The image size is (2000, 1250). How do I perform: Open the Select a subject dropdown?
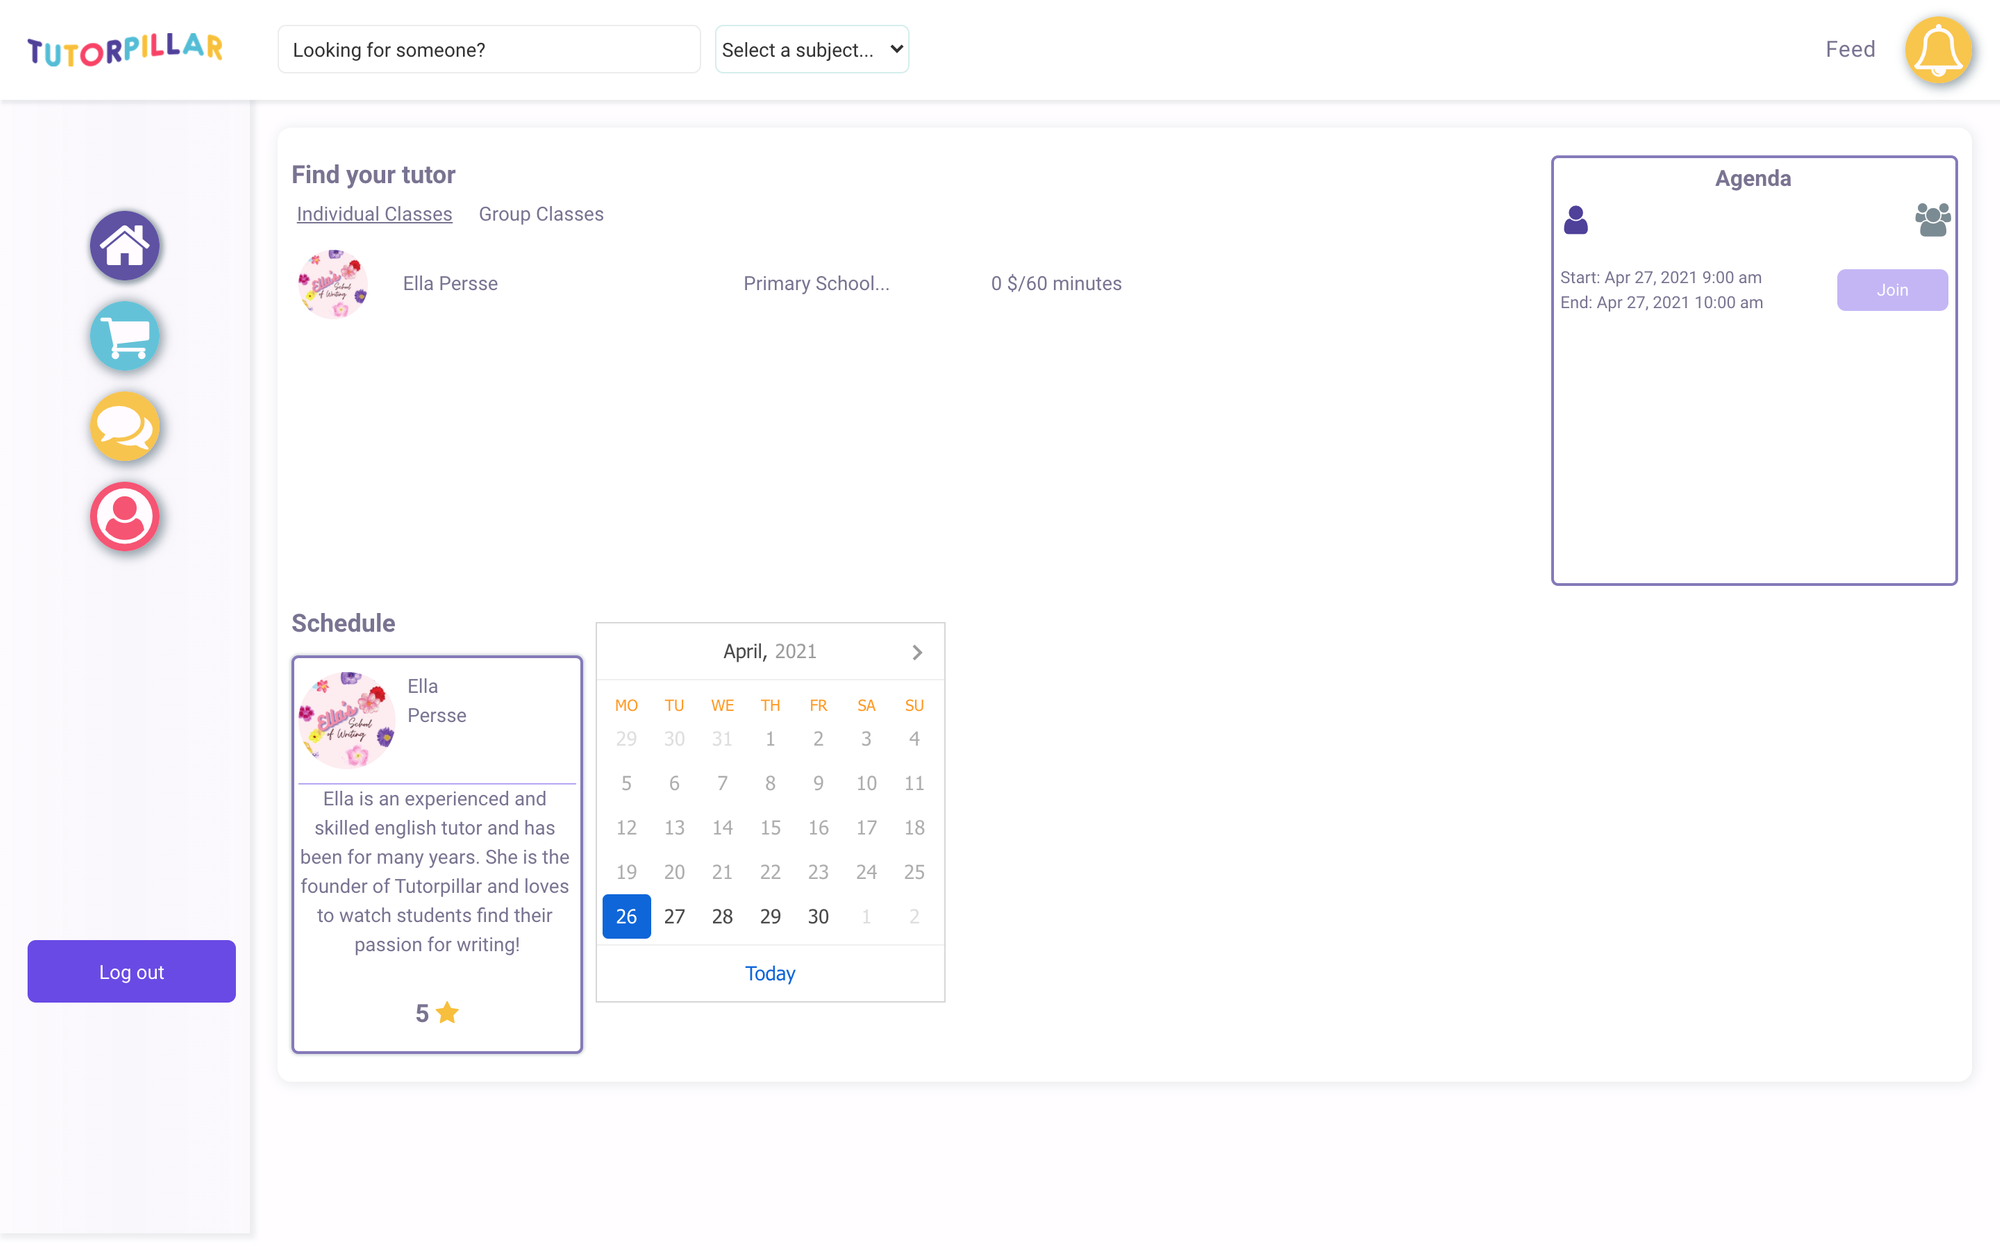812,49
